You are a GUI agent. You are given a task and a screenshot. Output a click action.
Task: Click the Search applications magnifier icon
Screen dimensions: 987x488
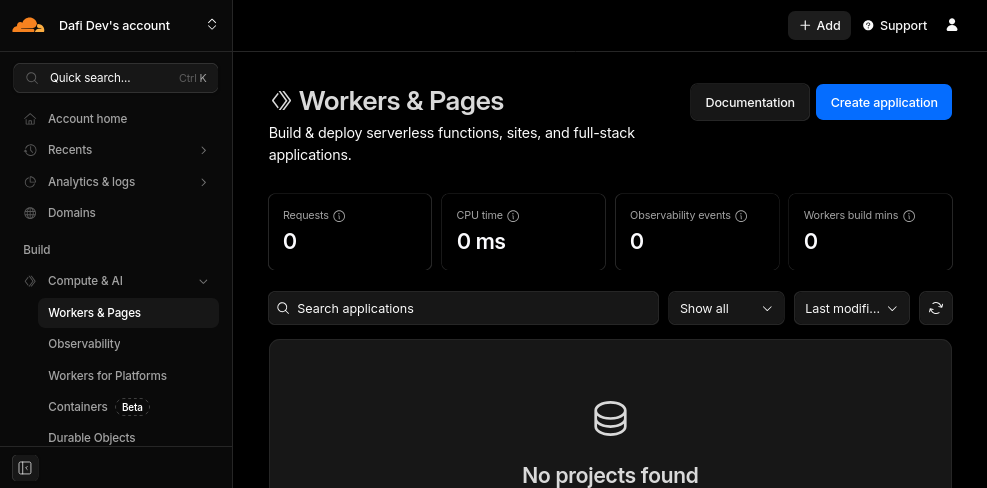[283, 309]
